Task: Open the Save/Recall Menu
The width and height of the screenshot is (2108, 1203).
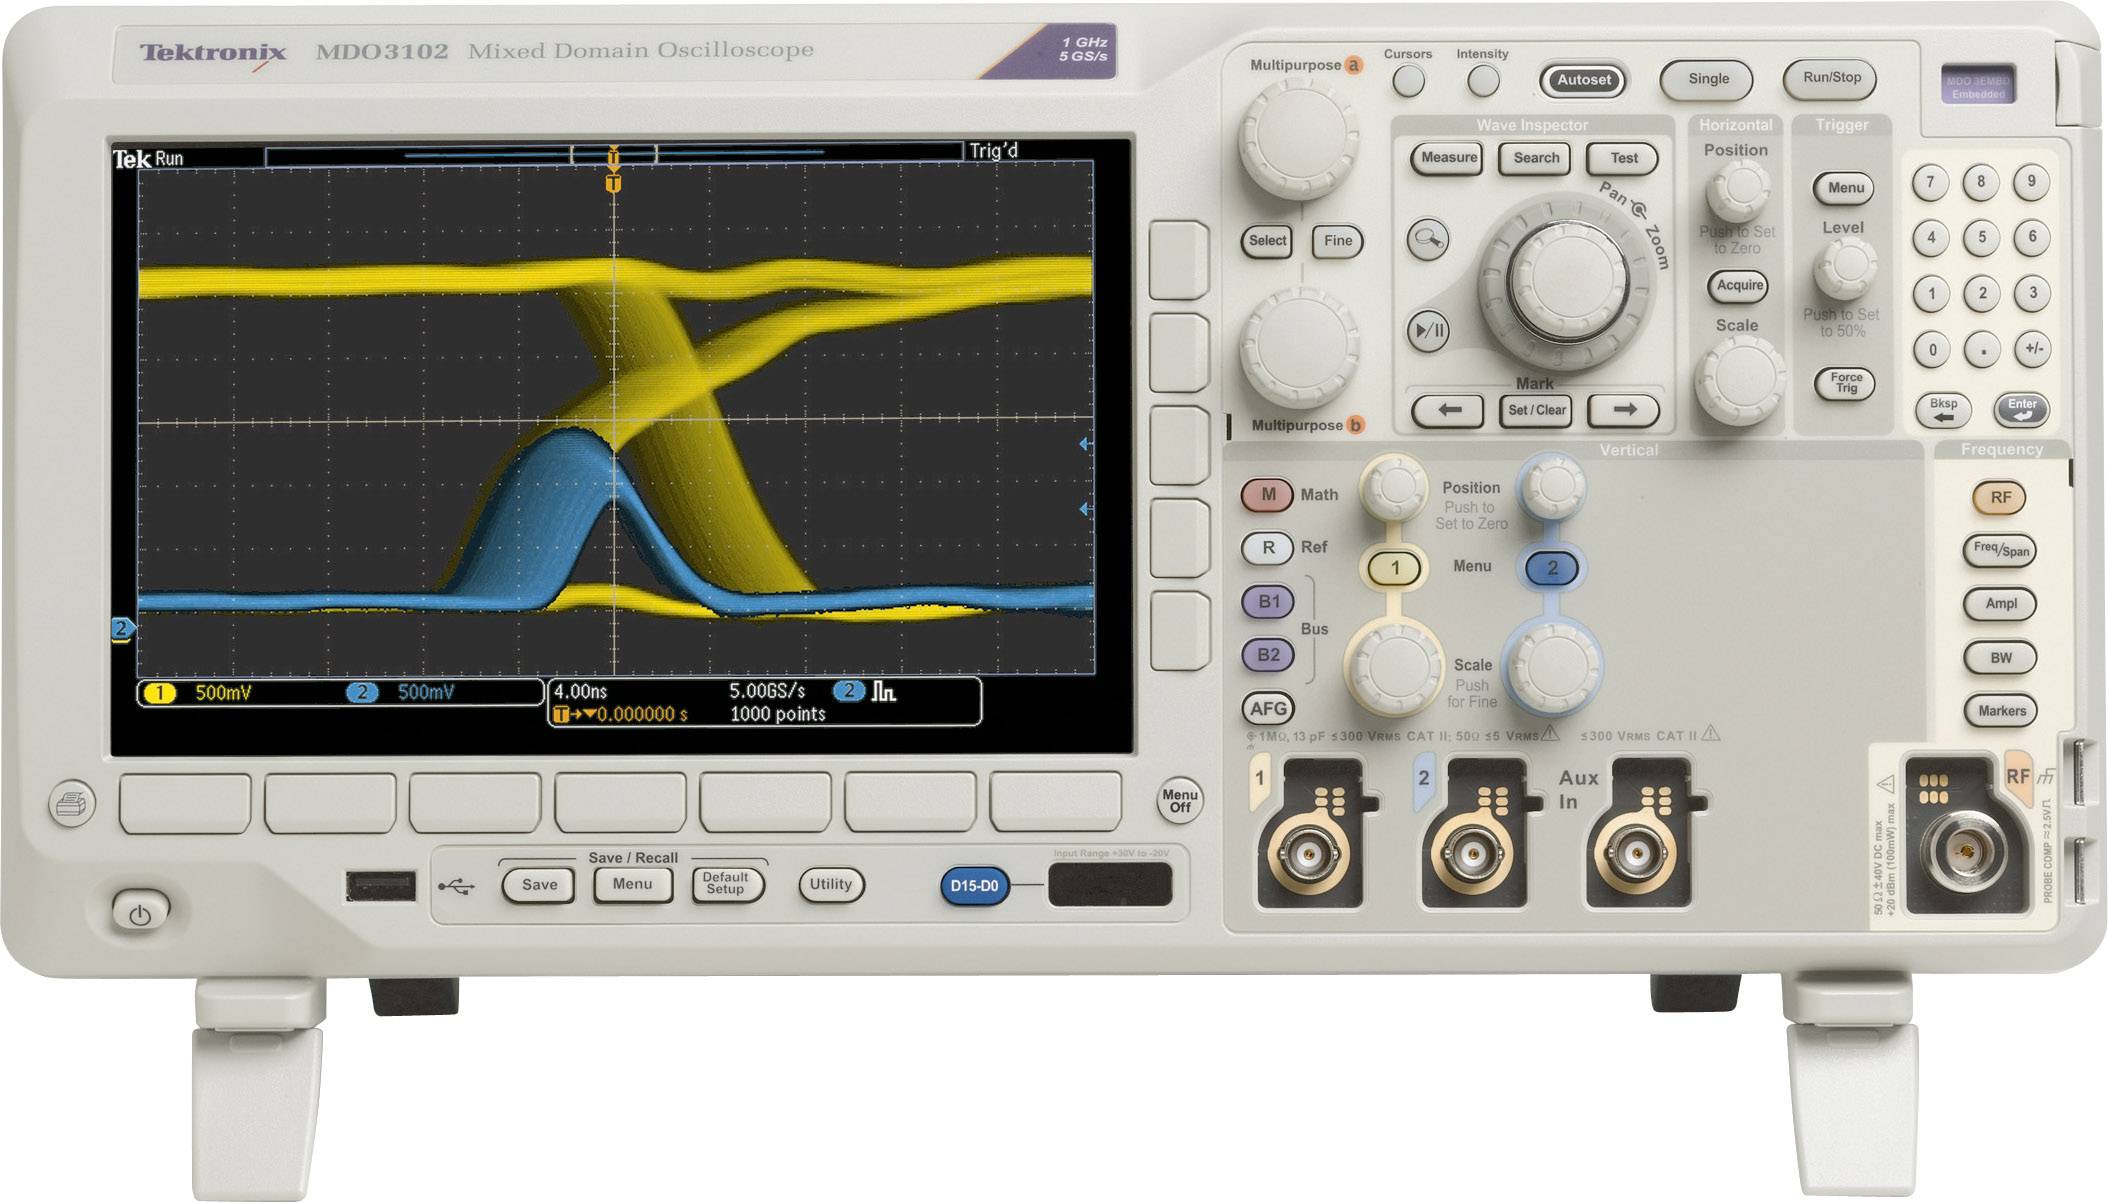Action: click(x=632, y=883)
